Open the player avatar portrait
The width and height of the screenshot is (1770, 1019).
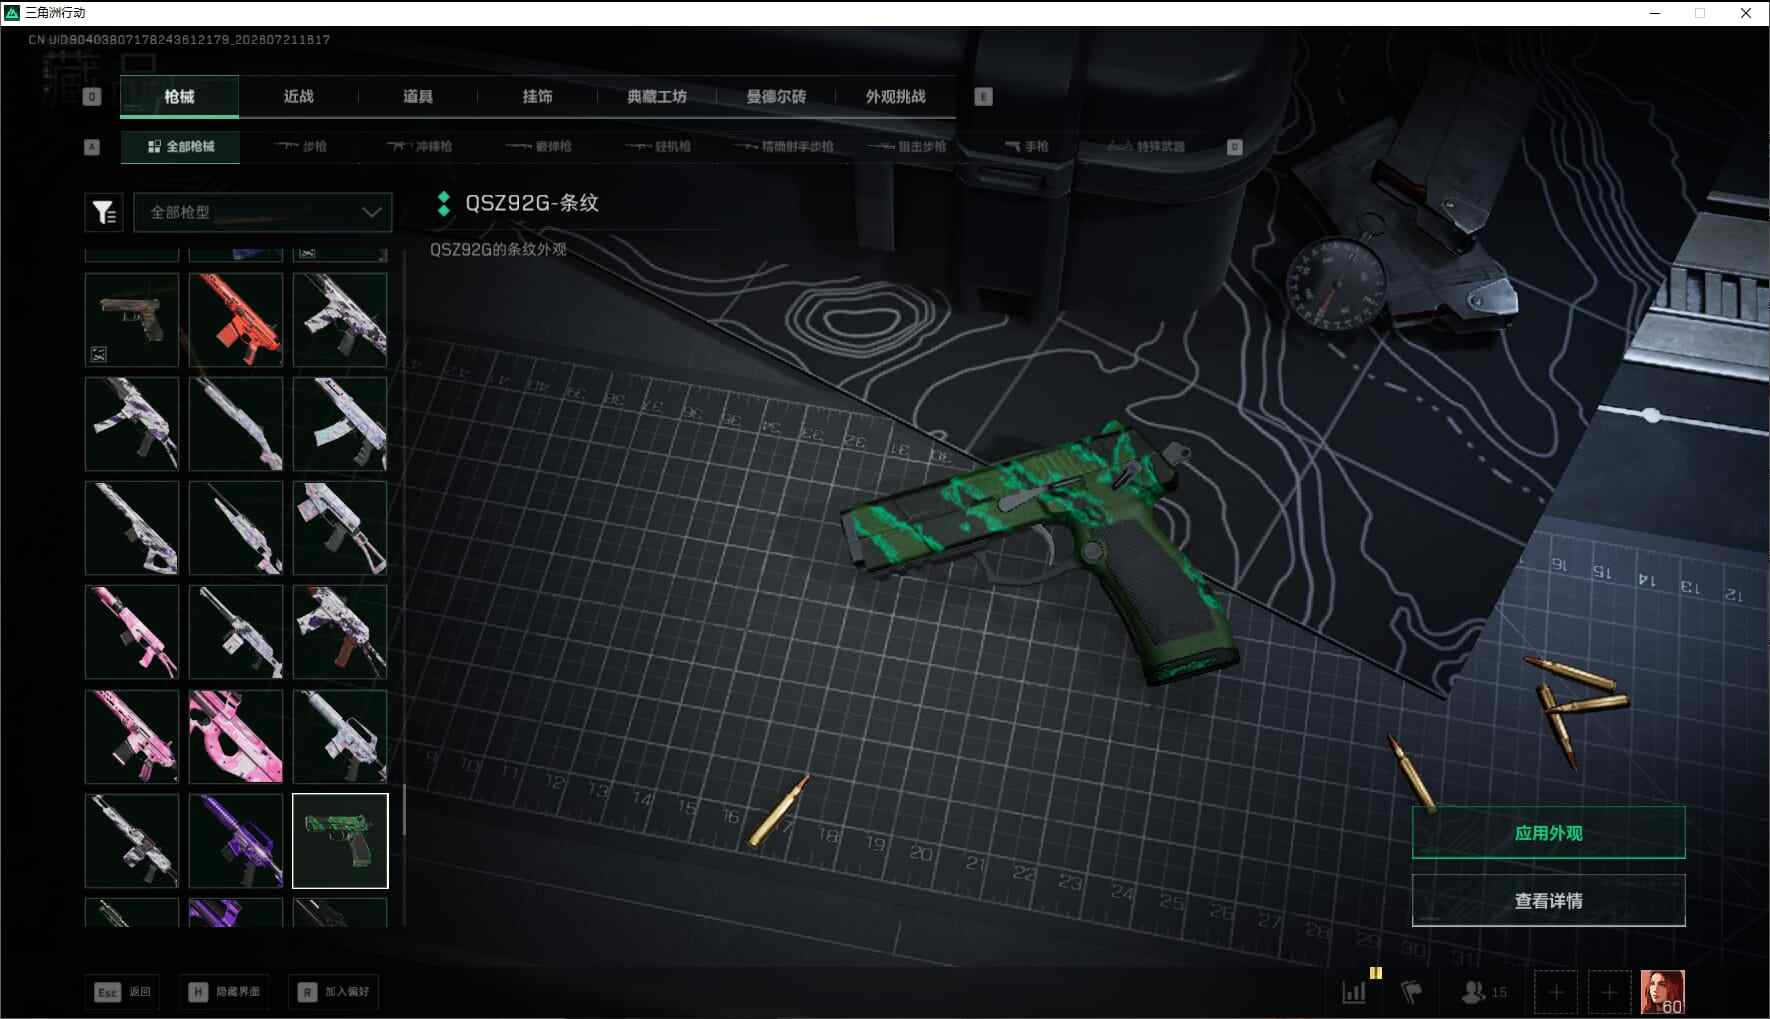(1662, 992)
